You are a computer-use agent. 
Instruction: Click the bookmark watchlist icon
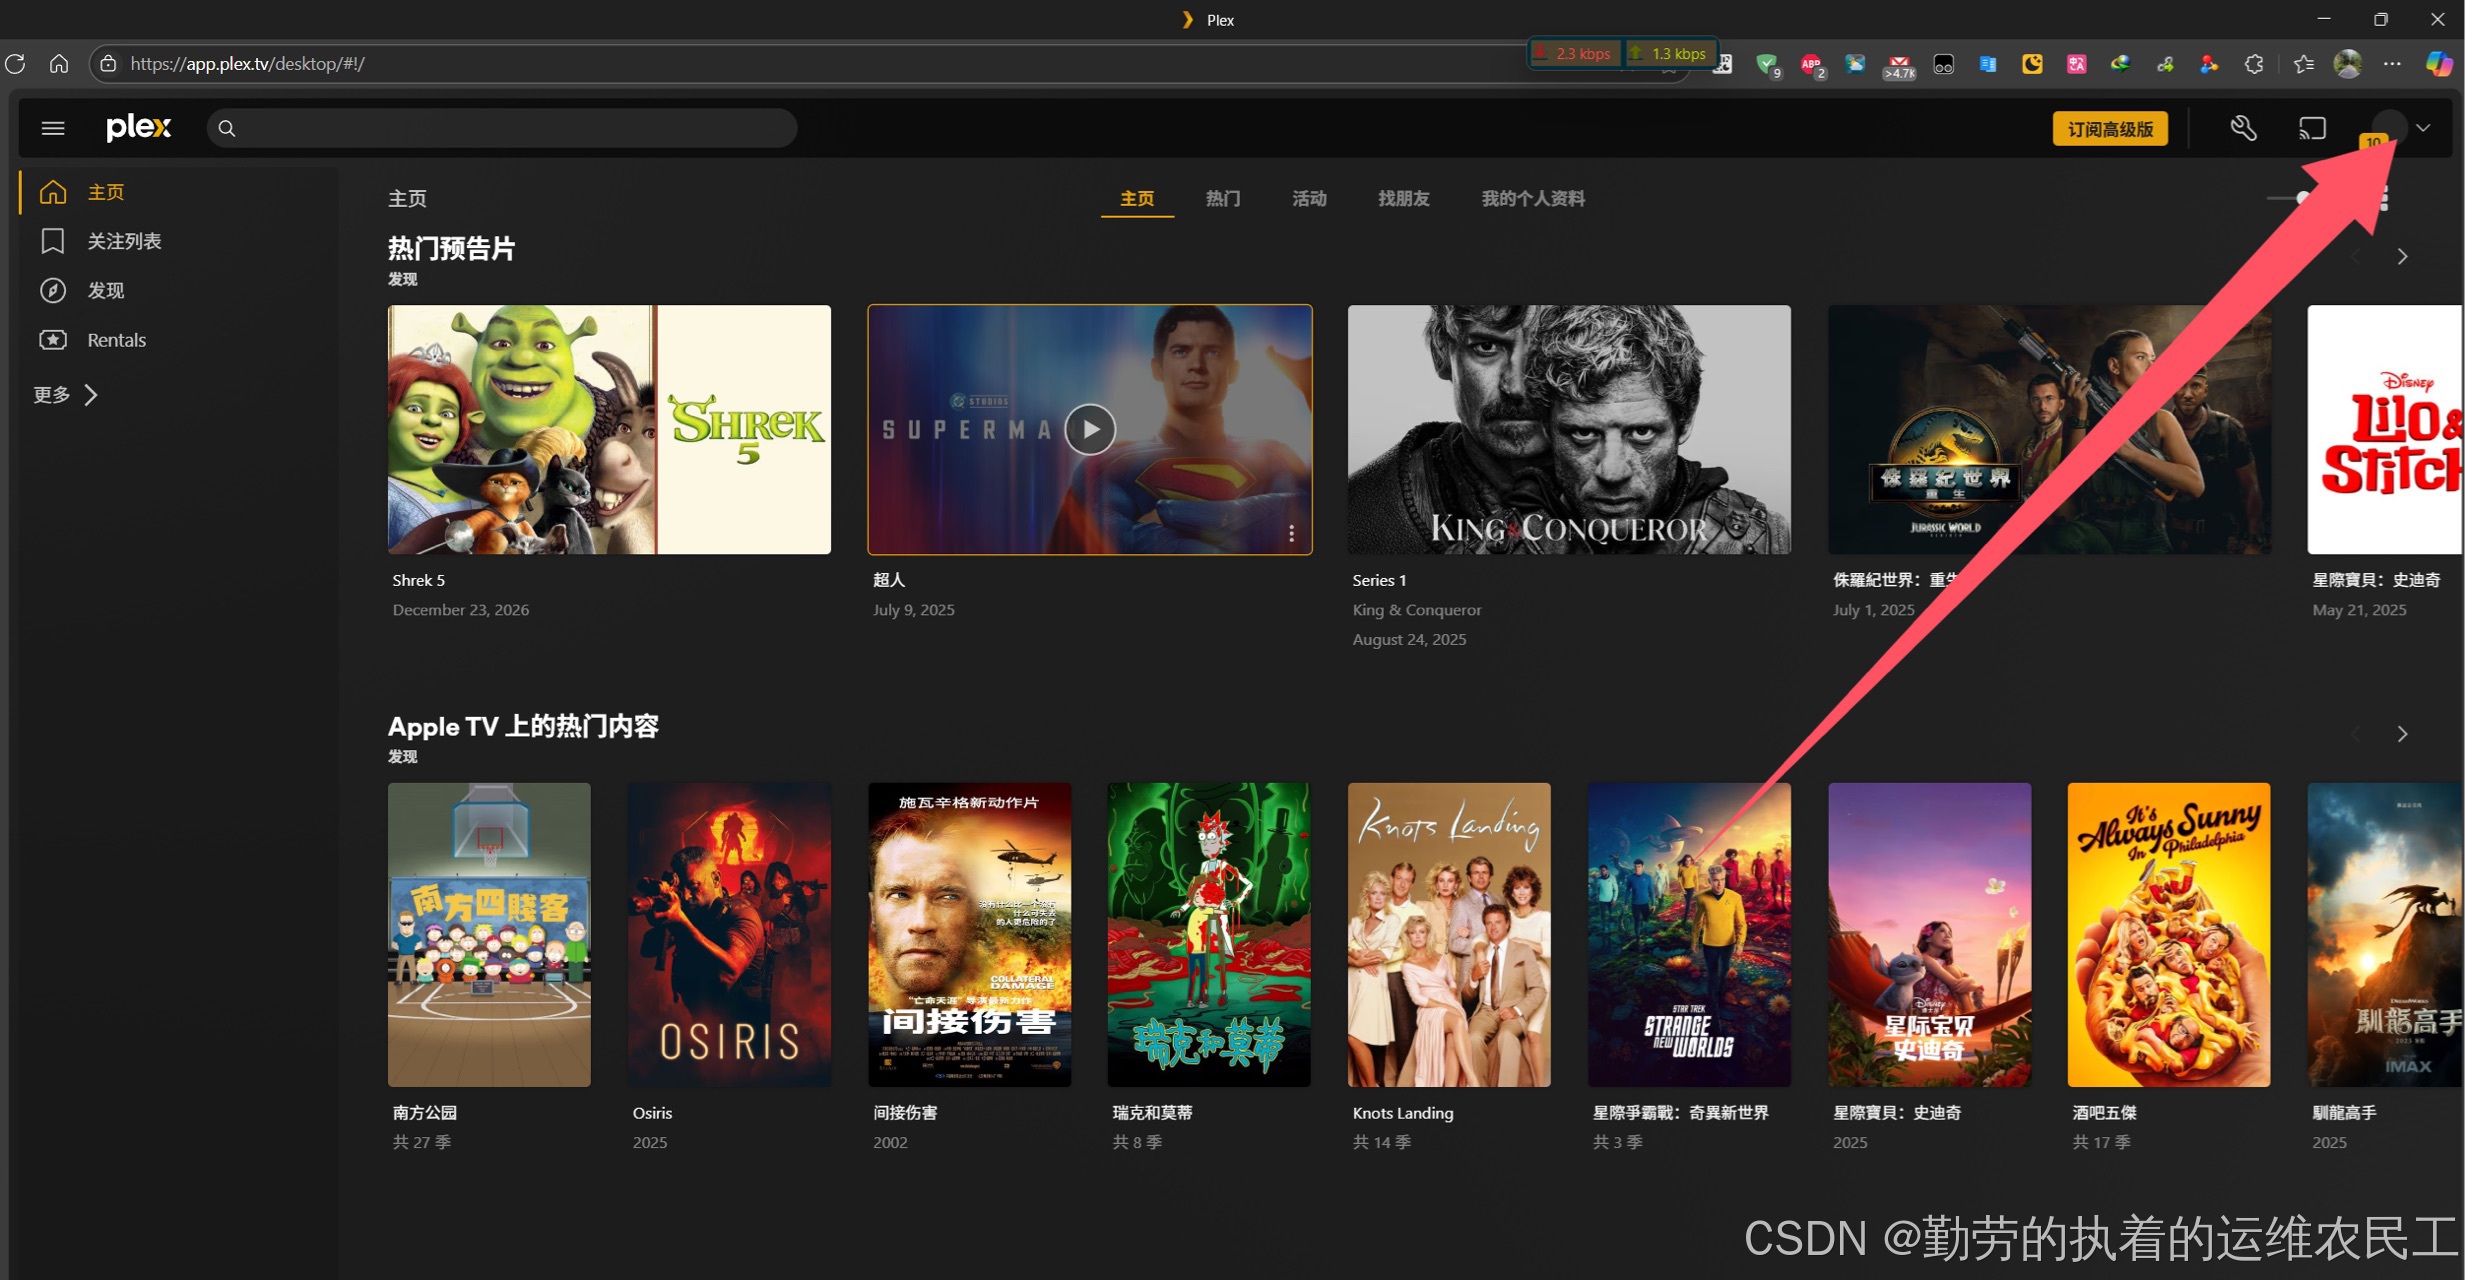point(53,241)
